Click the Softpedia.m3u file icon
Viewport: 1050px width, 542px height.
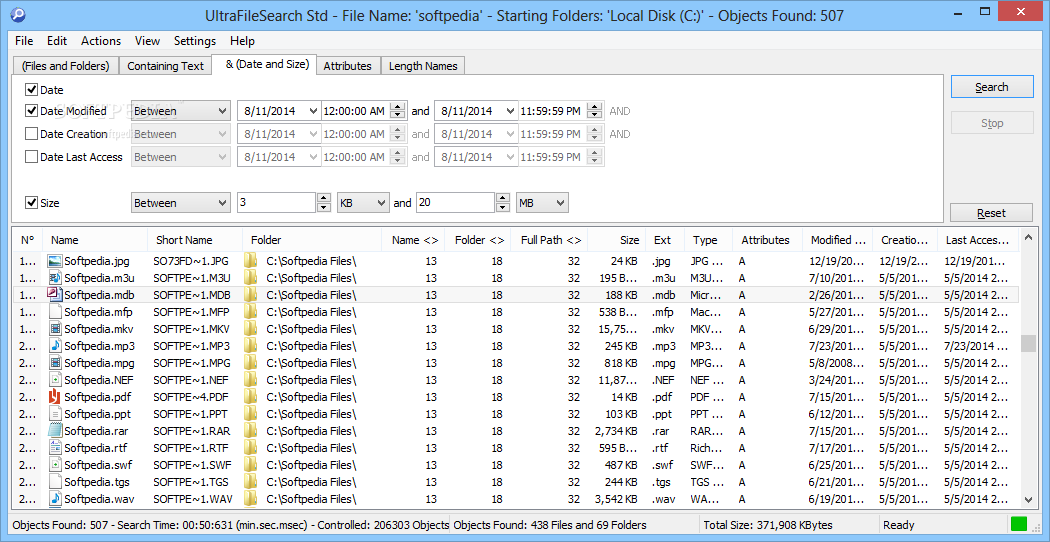pyautogui.click(x=55, y=277)
